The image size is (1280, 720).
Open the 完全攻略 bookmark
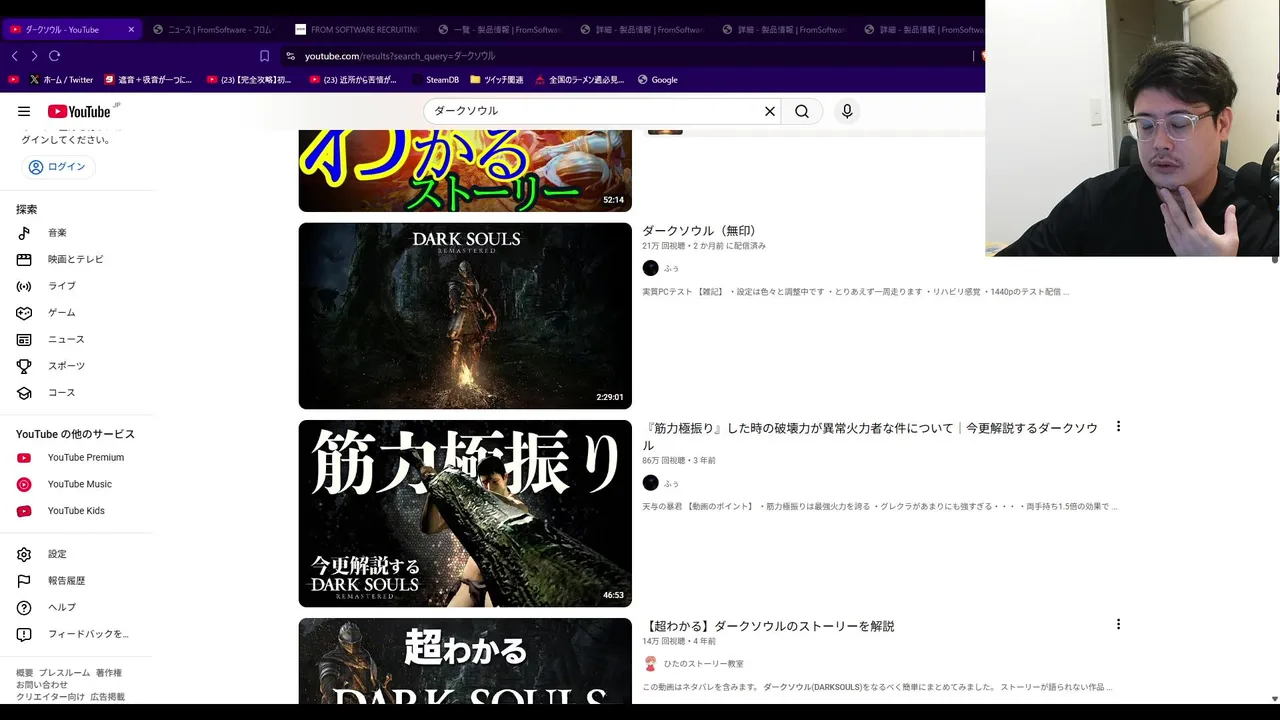249,80
